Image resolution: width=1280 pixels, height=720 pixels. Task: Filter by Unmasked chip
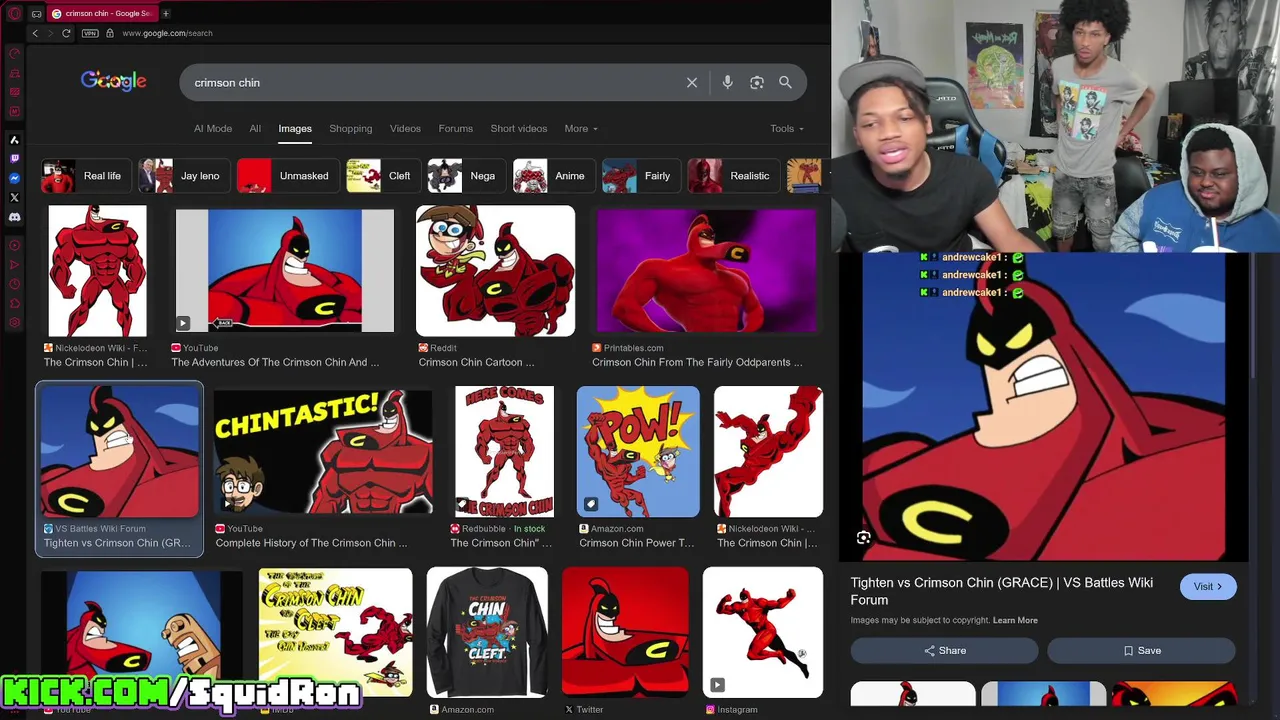coord(287,176)
